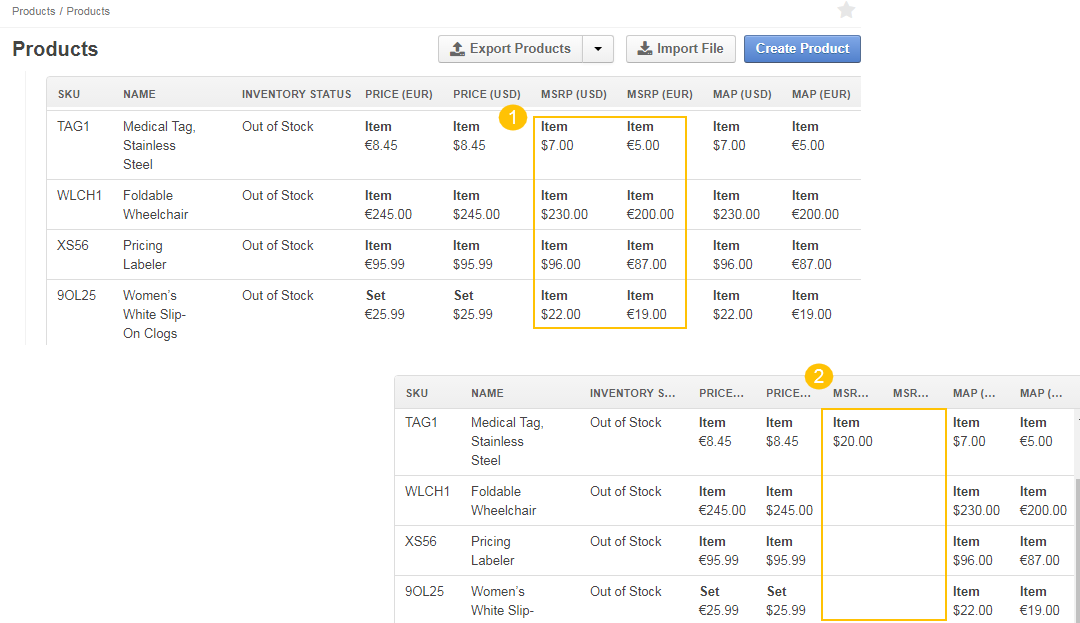Open the caret dropdown beside Export Products

click(x=597, y=49)
